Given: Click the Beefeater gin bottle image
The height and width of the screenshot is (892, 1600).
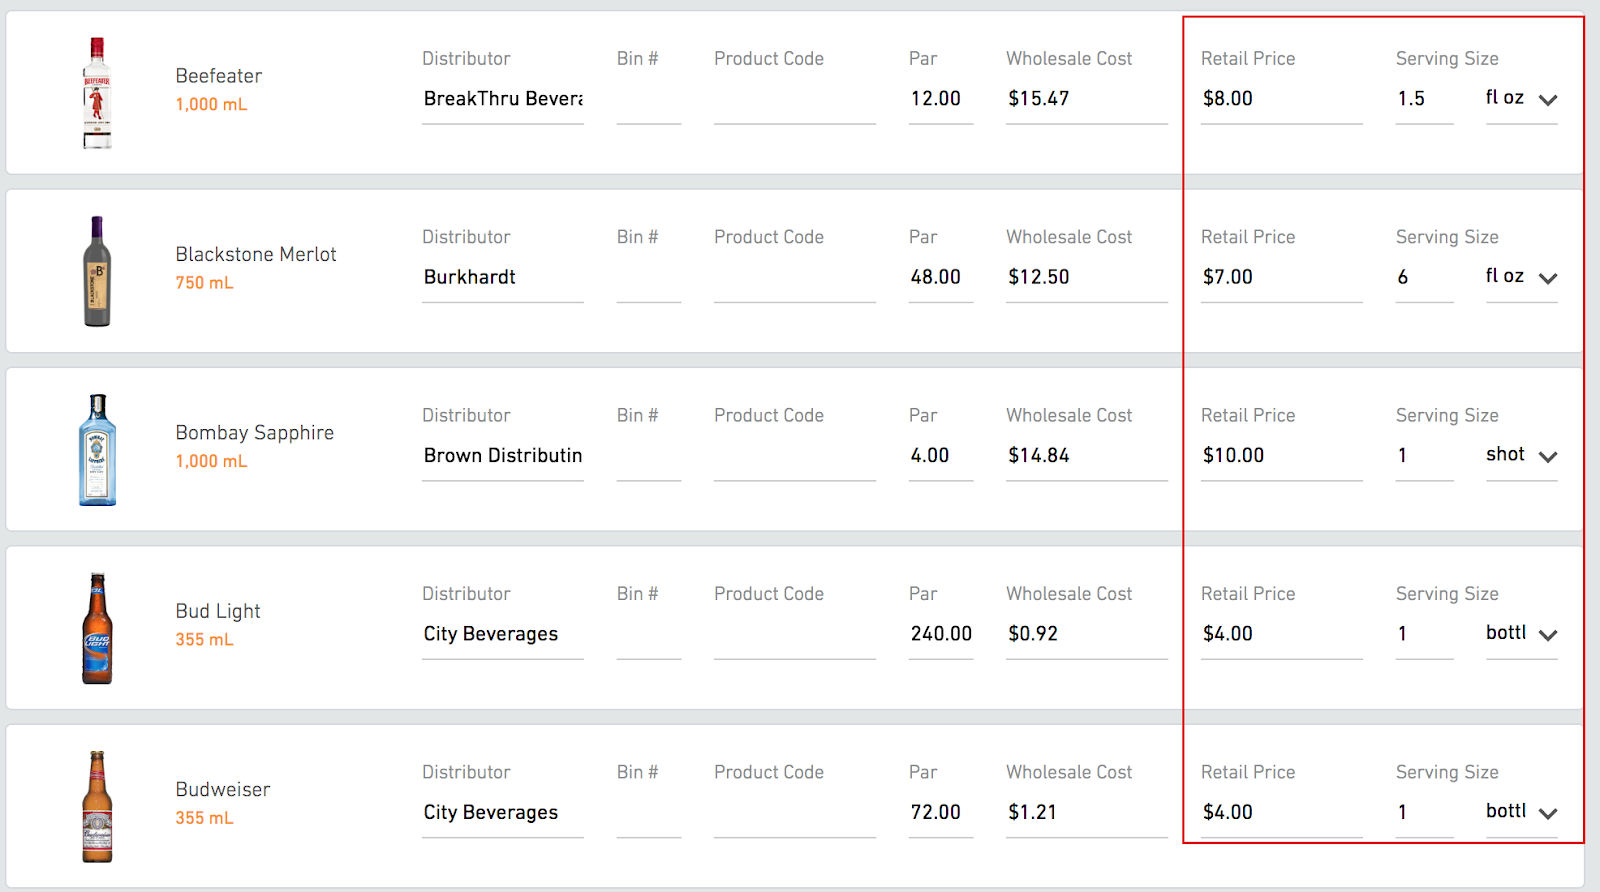Looking at the screenshot, I should (x=97, y=93).
